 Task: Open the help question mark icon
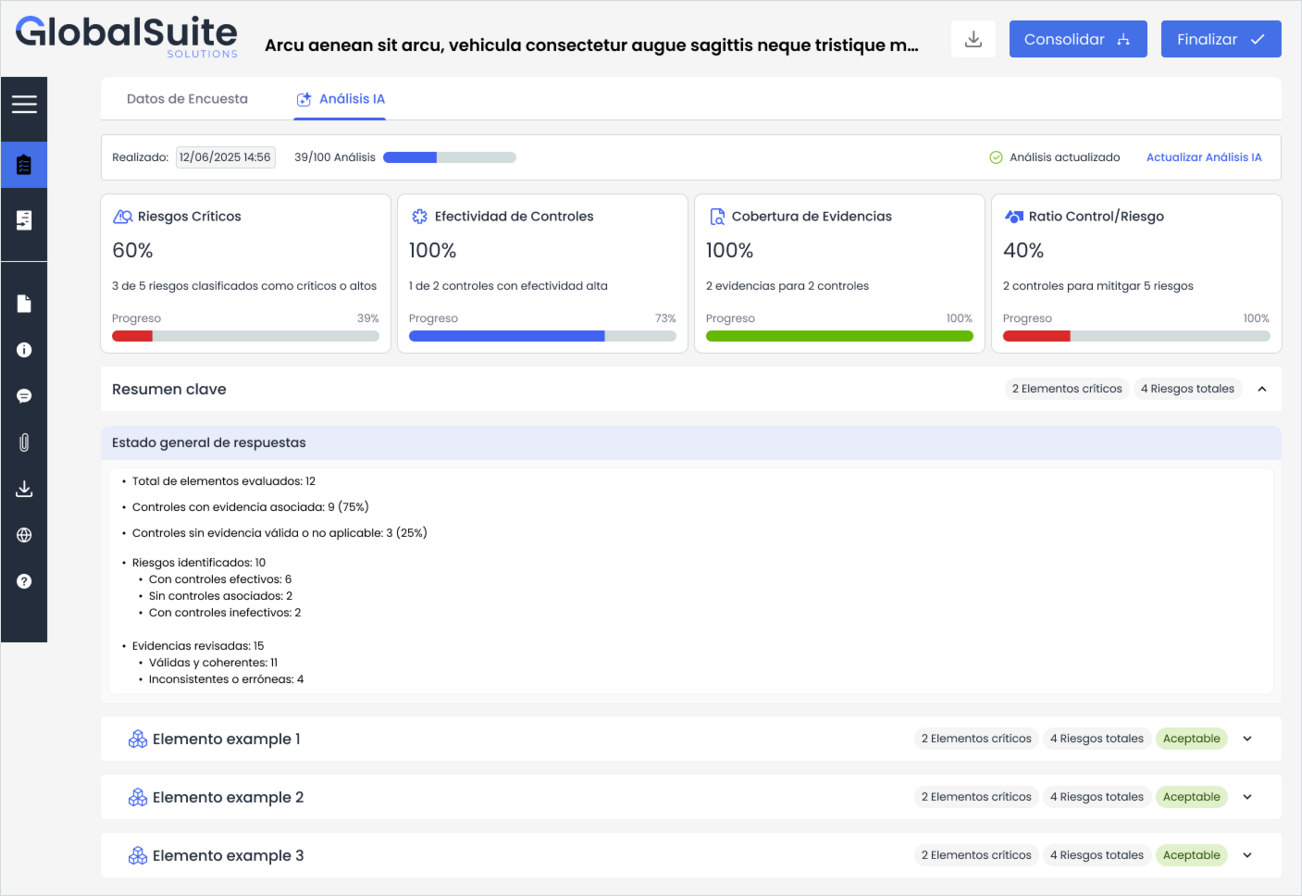pos(24,581)
